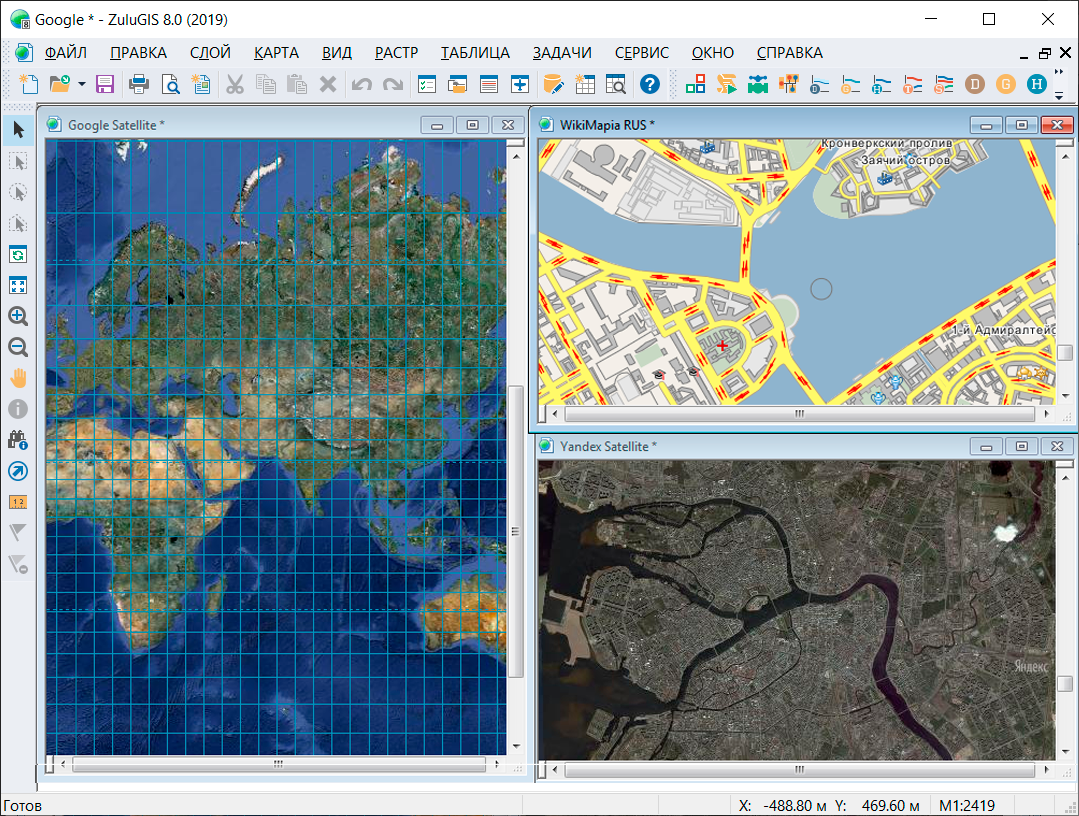Select the Zoom Out magnifier tool
The width and height of the screenshot is (1079, 816).
18,347
